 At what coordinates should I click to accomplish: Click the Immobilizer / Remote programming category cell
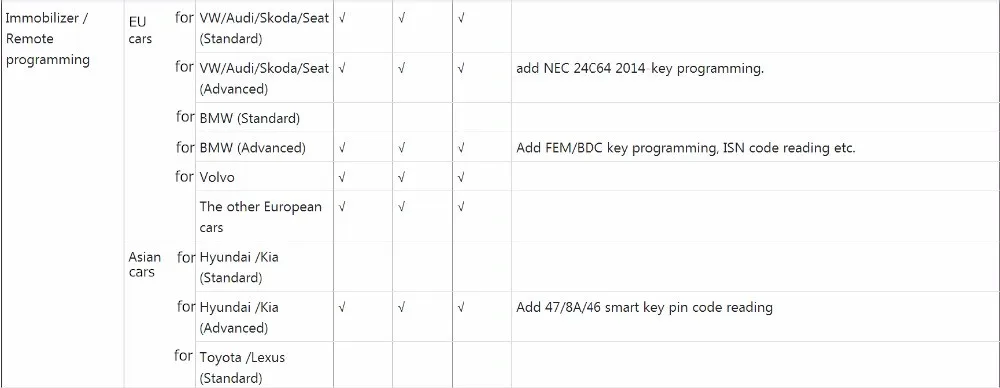pyautogui.click(x=48, y=39)
